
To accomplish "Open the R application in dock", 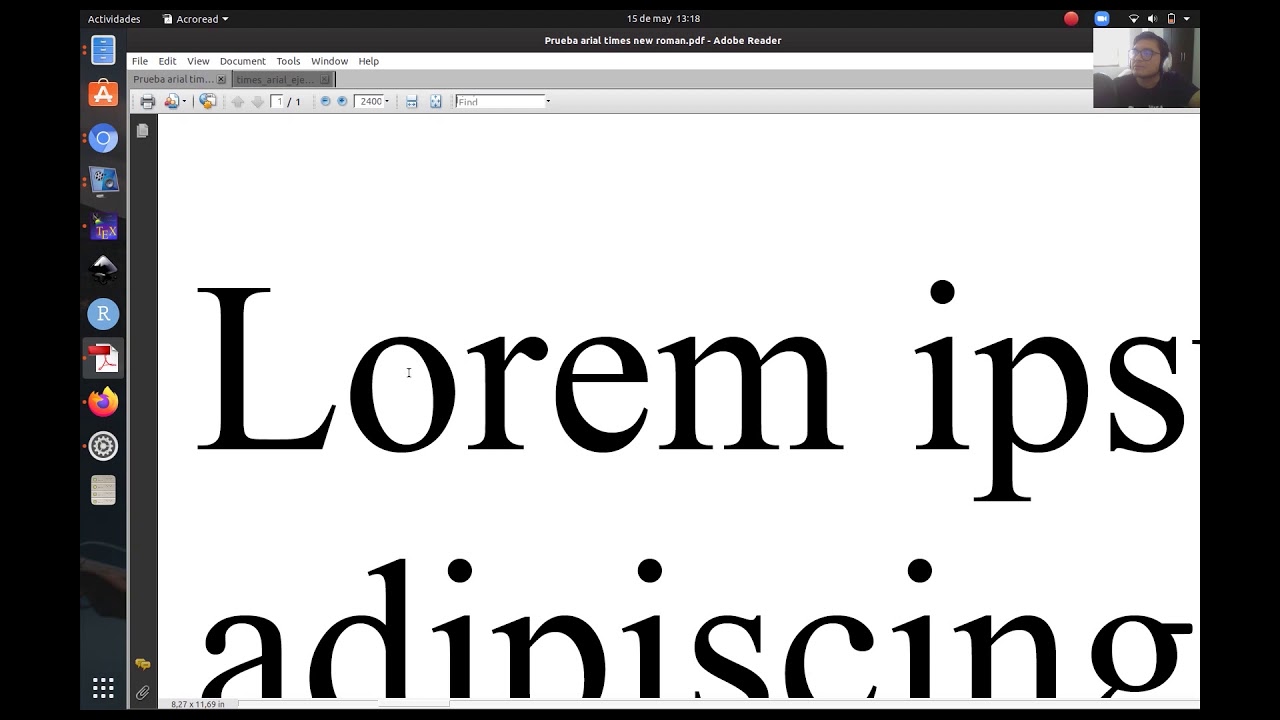I will pyautogui.click(x=103, y=314).
